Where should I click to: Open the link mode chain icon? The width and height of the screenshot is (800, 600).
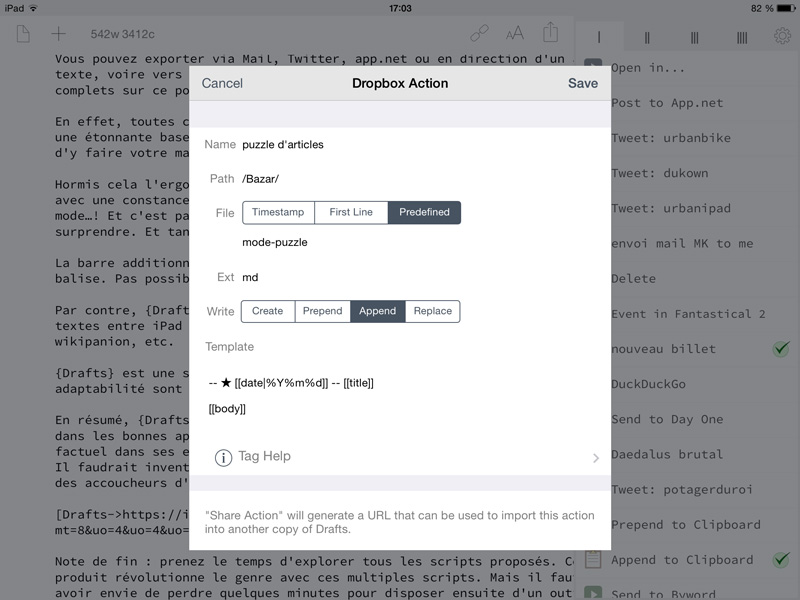coord(479,33)
